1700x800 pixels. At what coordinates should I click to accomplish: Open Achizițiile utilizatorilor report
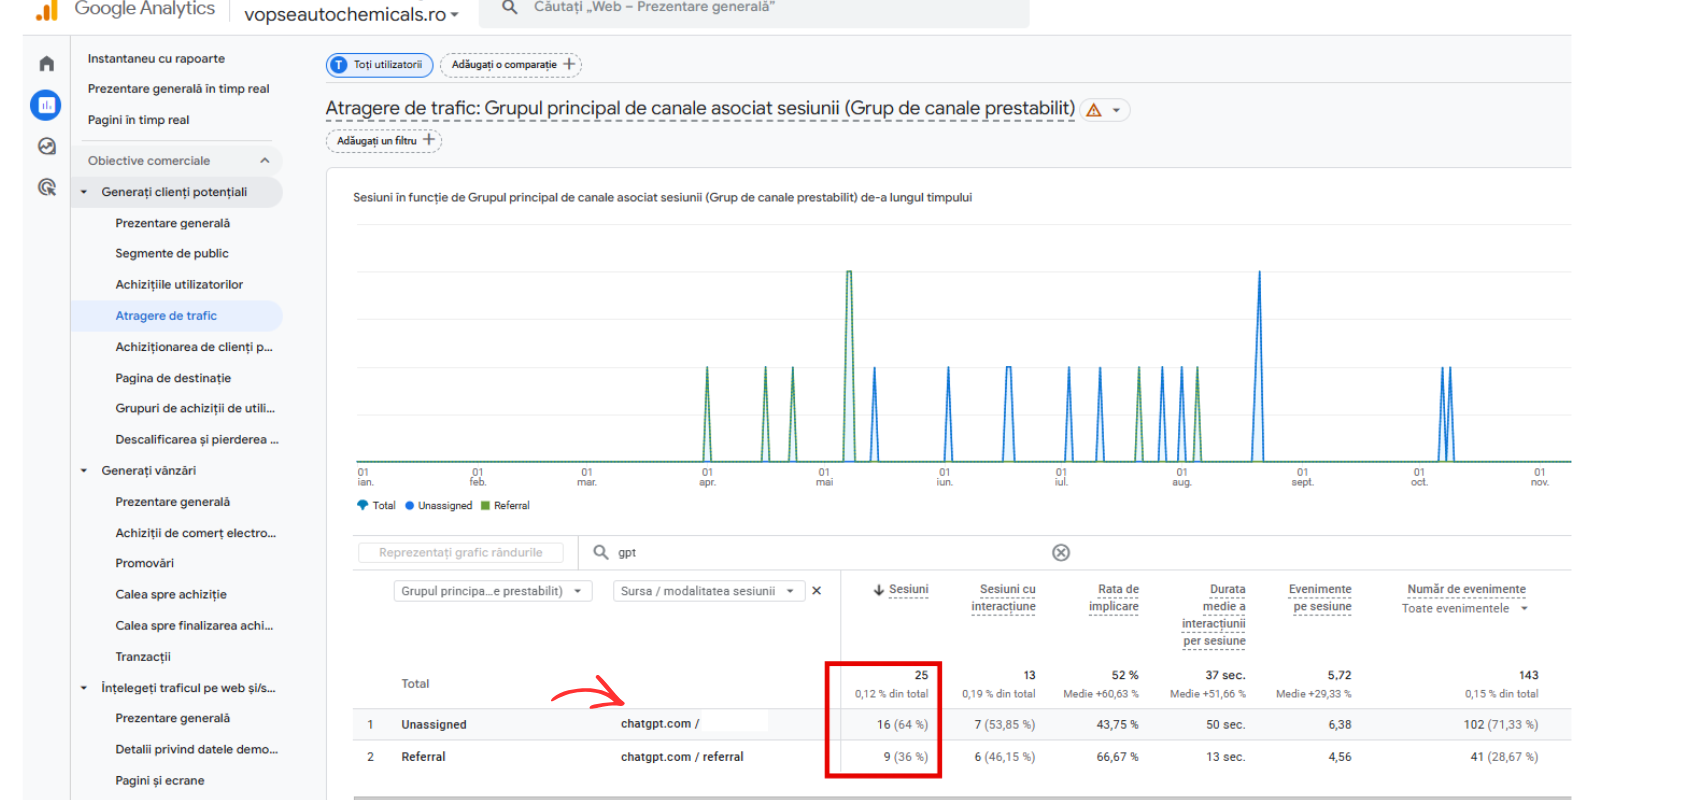(x=179, y=285)
